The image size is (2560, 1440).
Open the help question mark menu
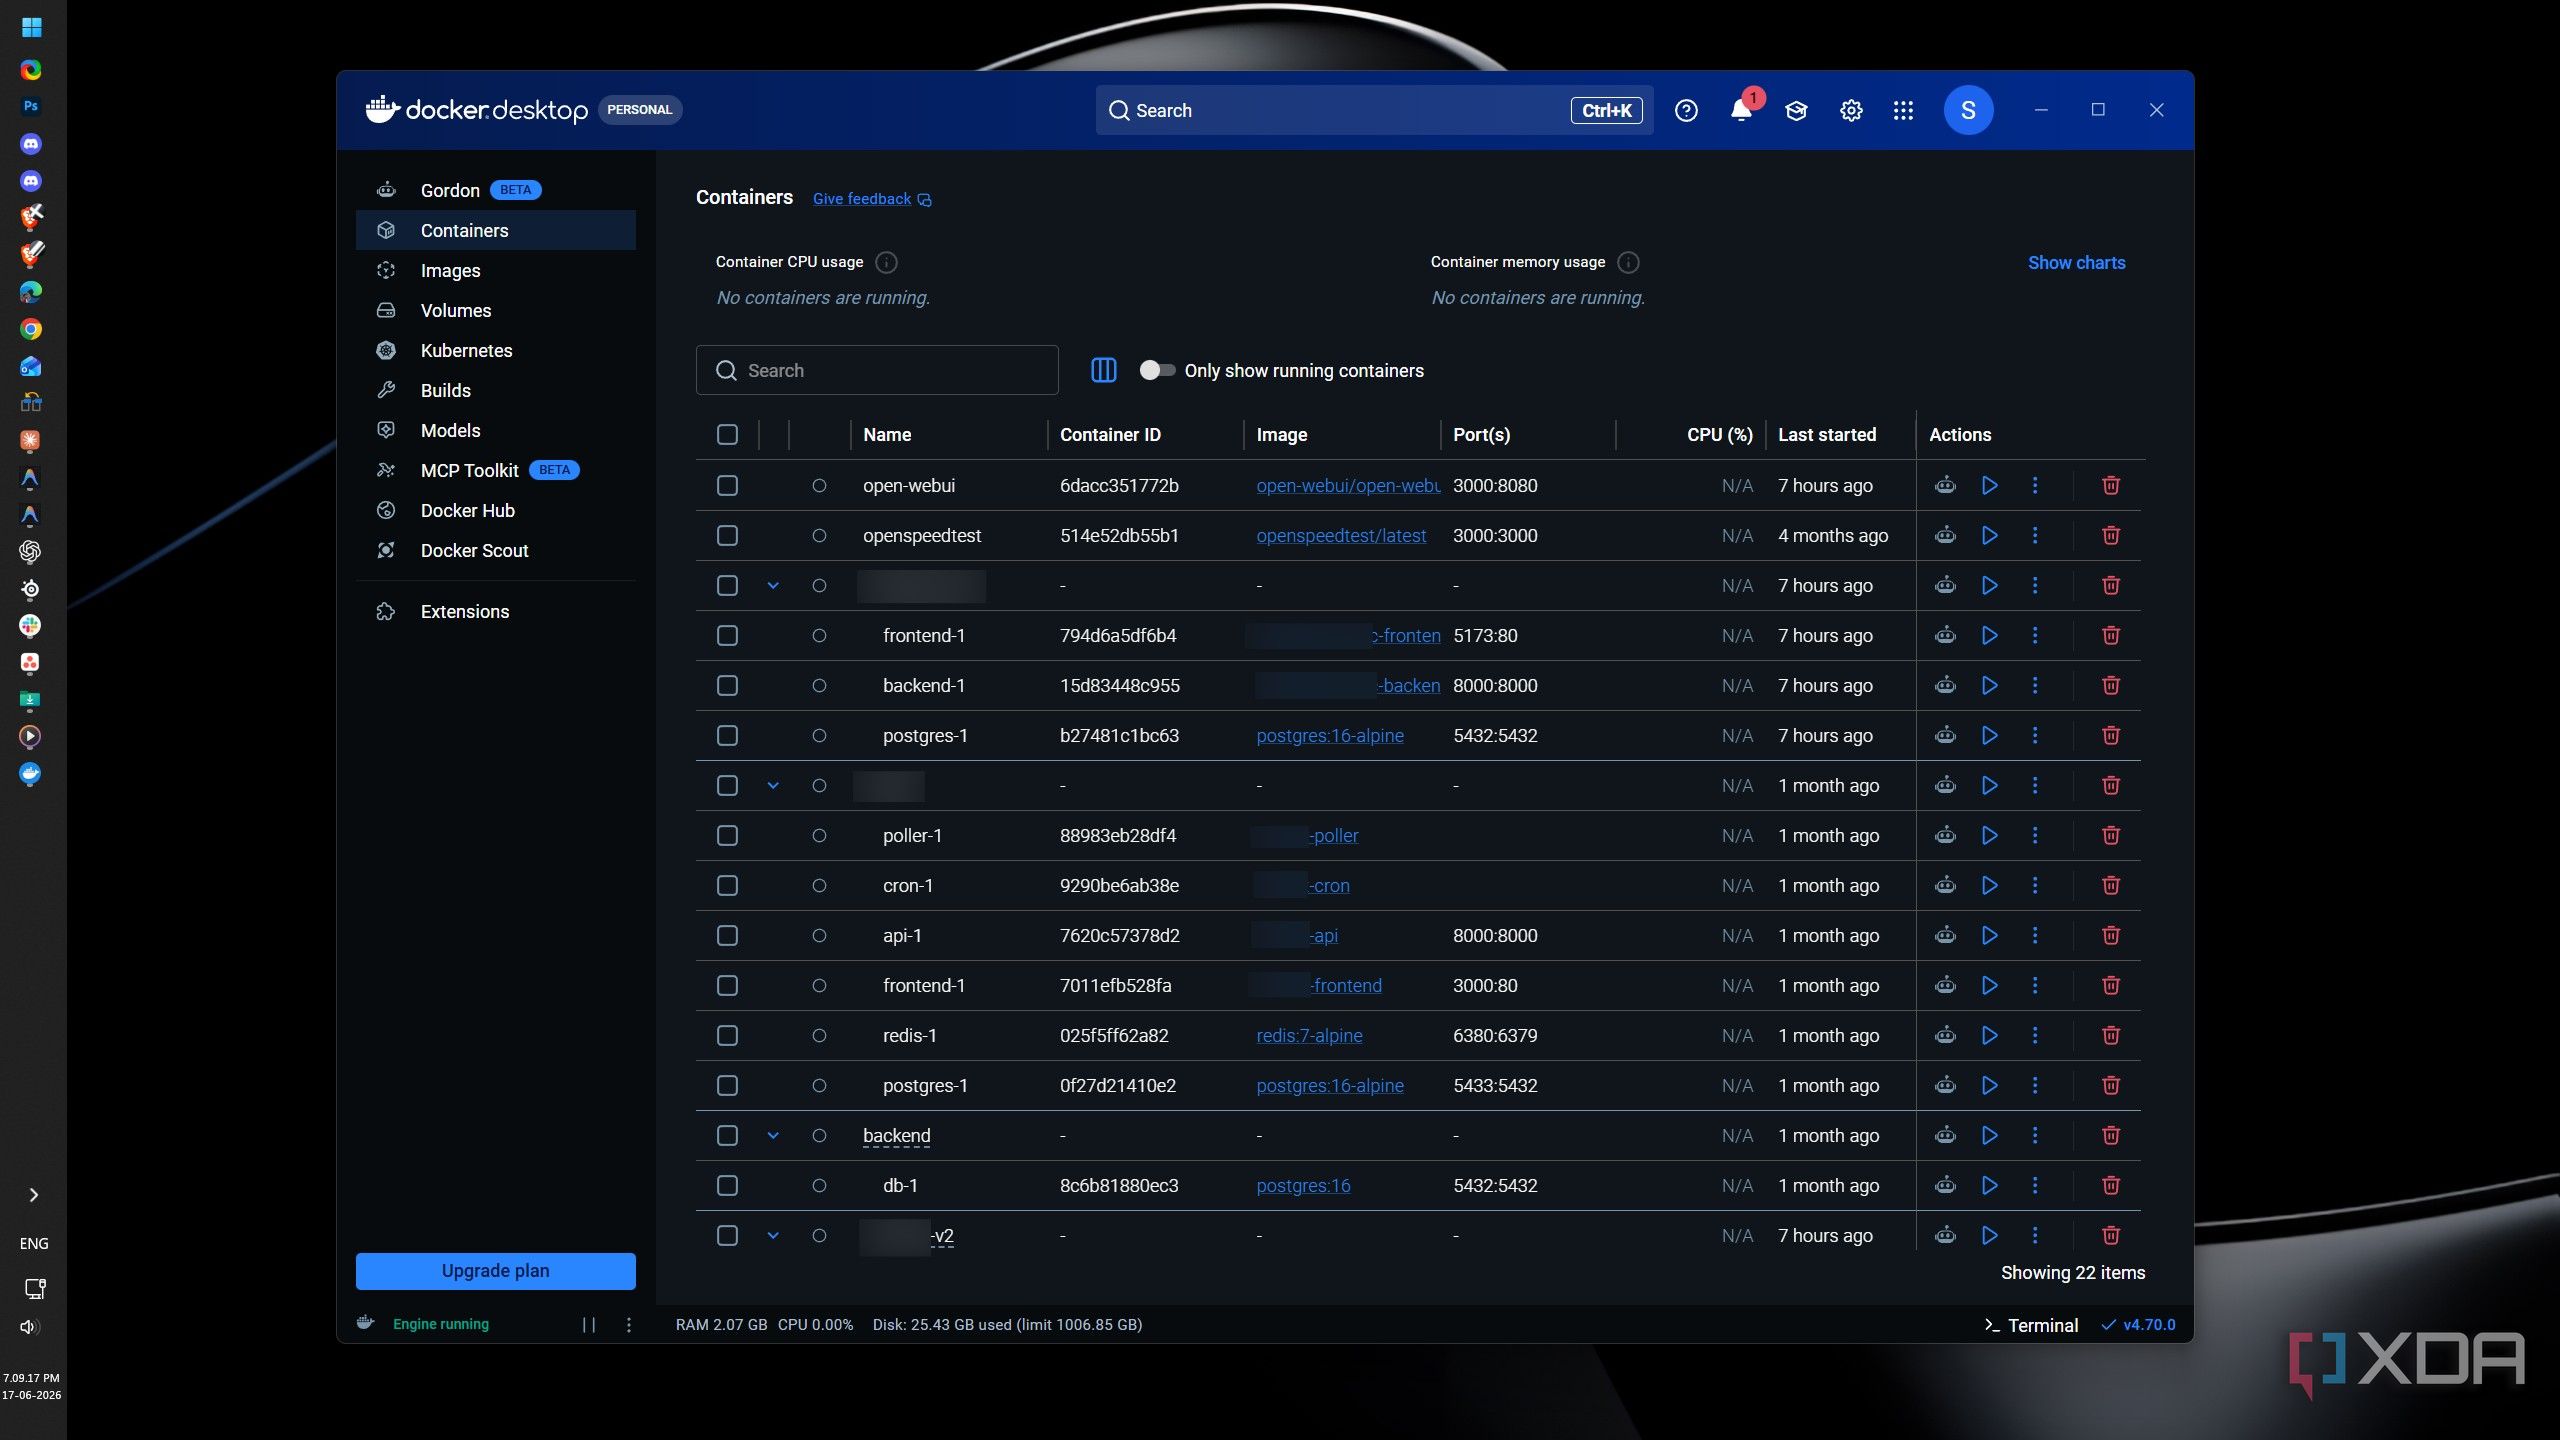pos(1686,110)
